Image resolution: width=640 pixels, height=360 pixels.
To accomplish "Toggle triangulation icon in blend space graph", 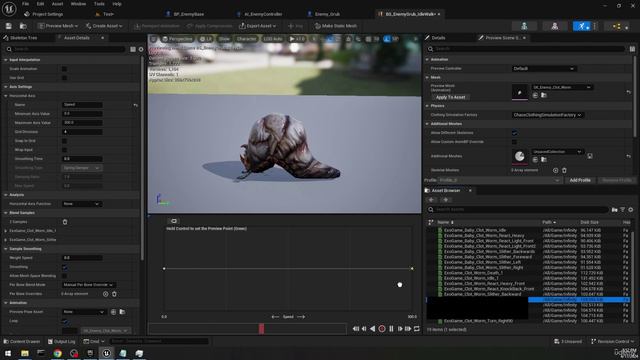I will (173, 221).
